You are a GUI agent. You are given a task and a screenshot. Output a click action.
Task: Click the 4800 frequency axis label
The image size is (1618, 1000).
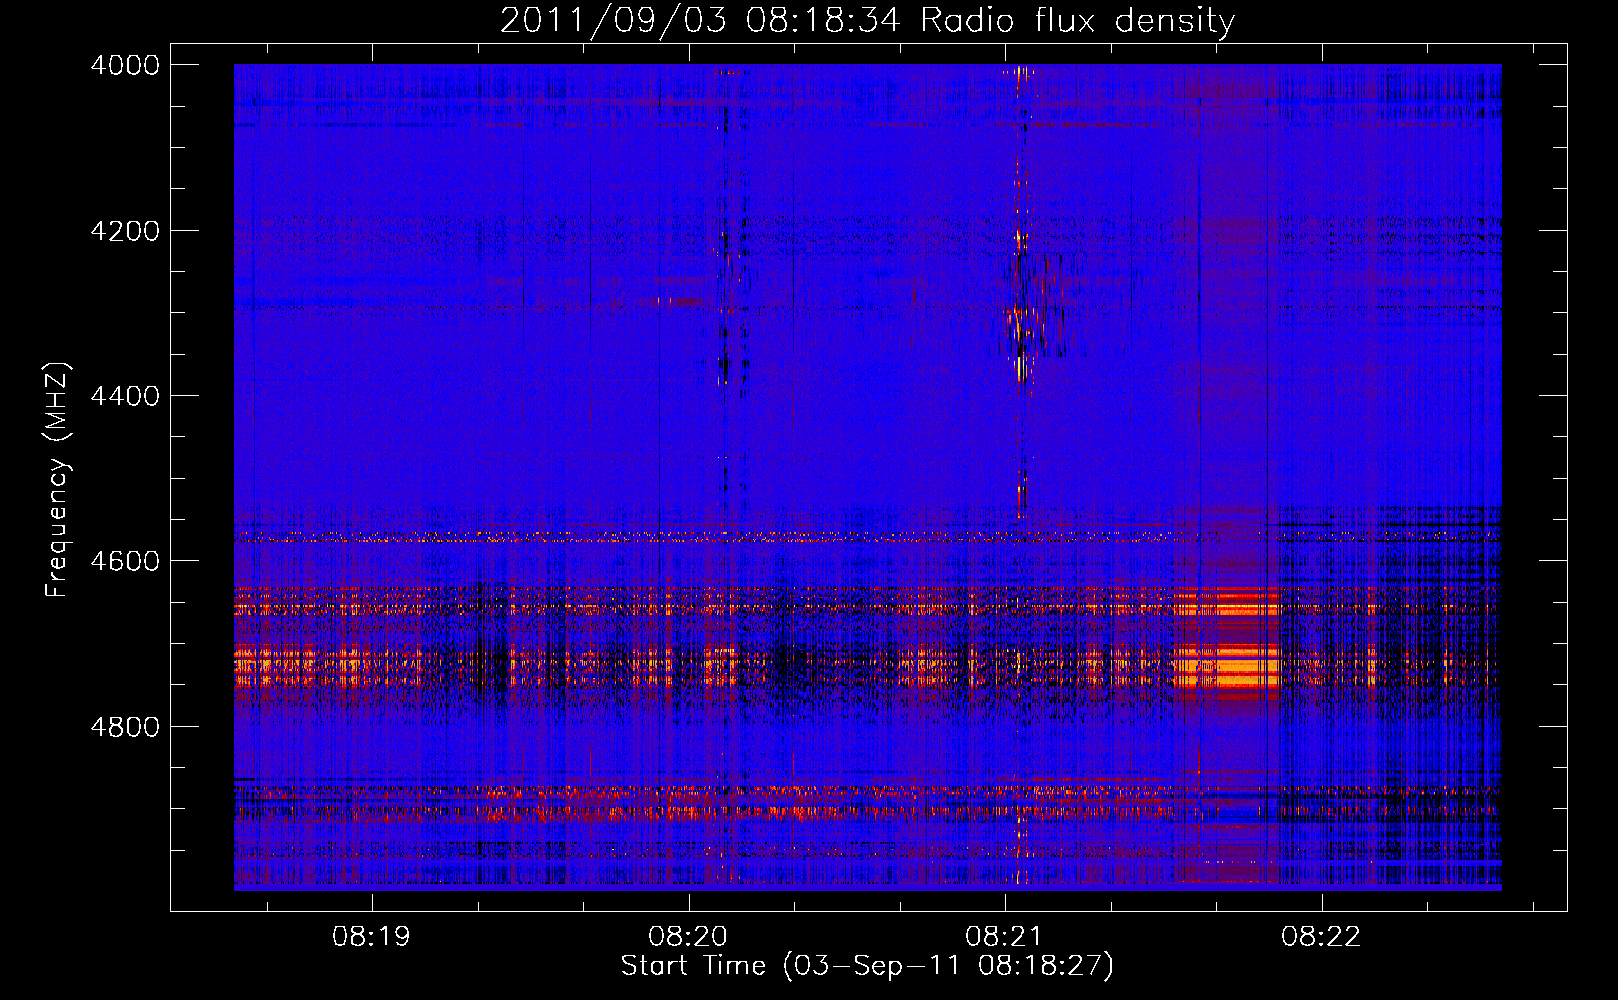coord(125,727)
